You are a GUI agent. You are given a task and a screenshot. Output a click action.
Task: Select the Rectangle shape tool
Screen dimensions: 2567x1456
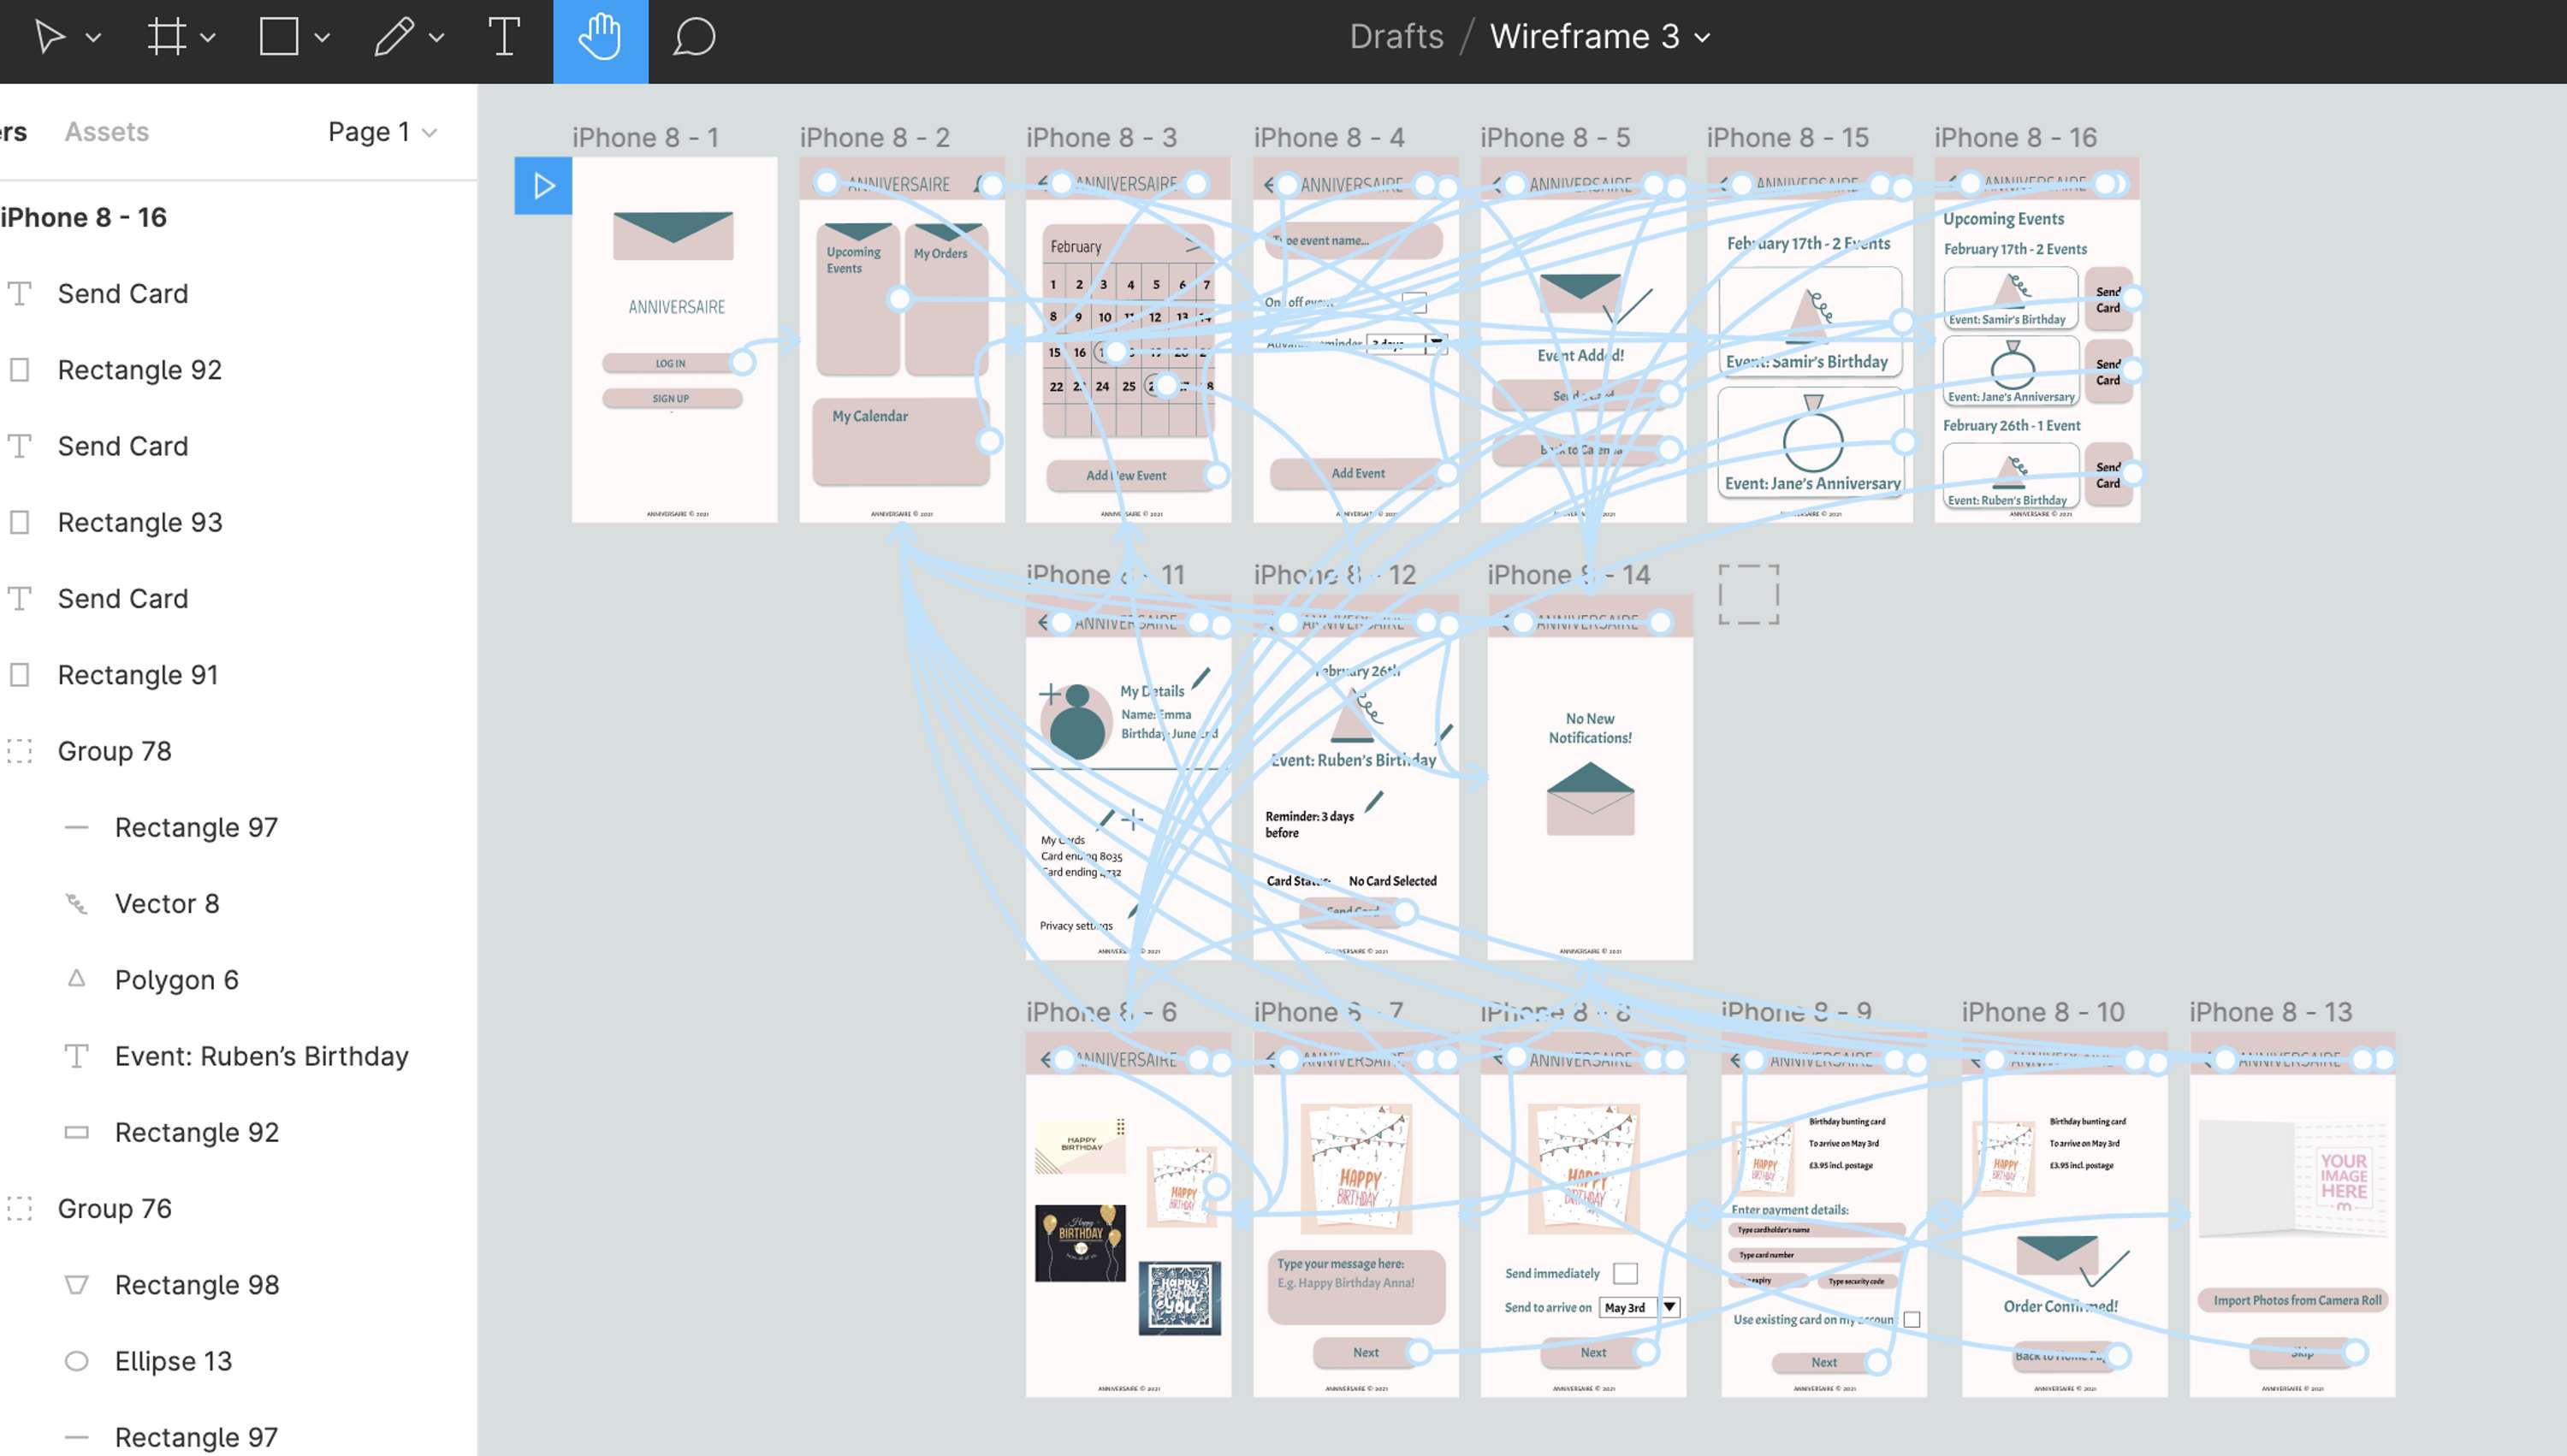[x=279, y=37]
